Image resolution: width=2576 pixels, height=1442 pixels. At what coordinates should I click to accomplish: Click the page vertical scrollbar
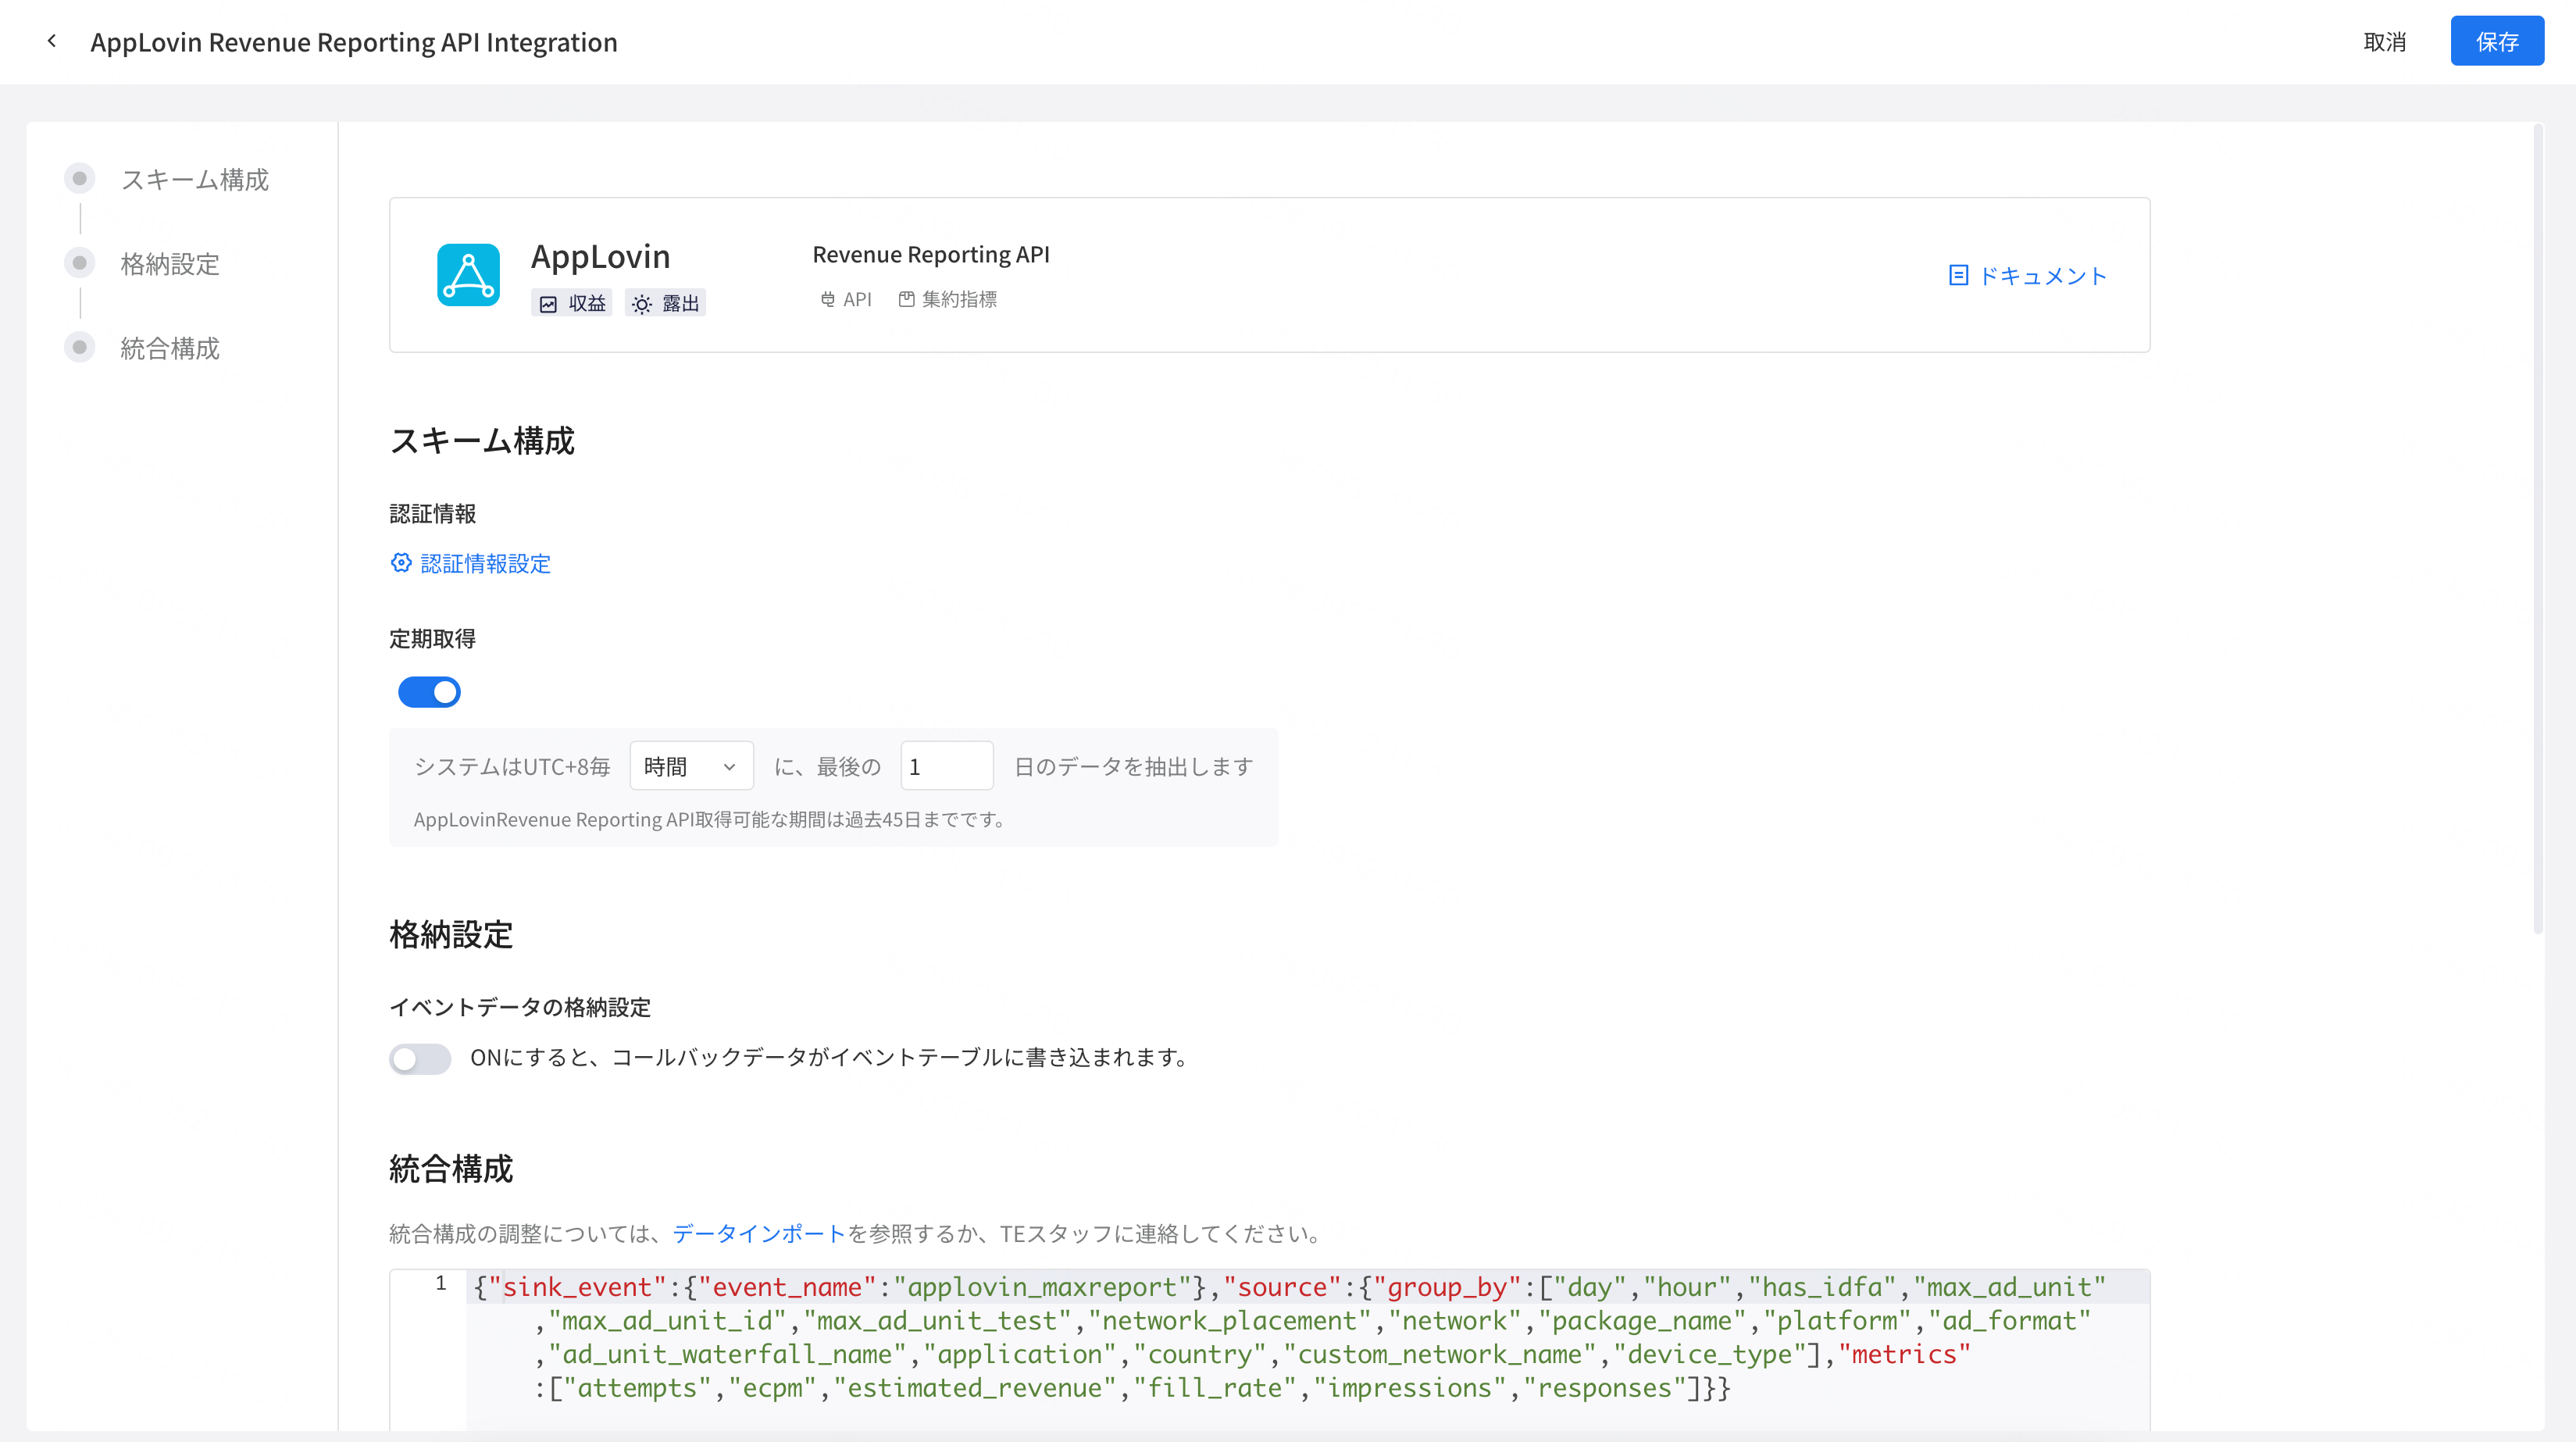point(2538,528)
